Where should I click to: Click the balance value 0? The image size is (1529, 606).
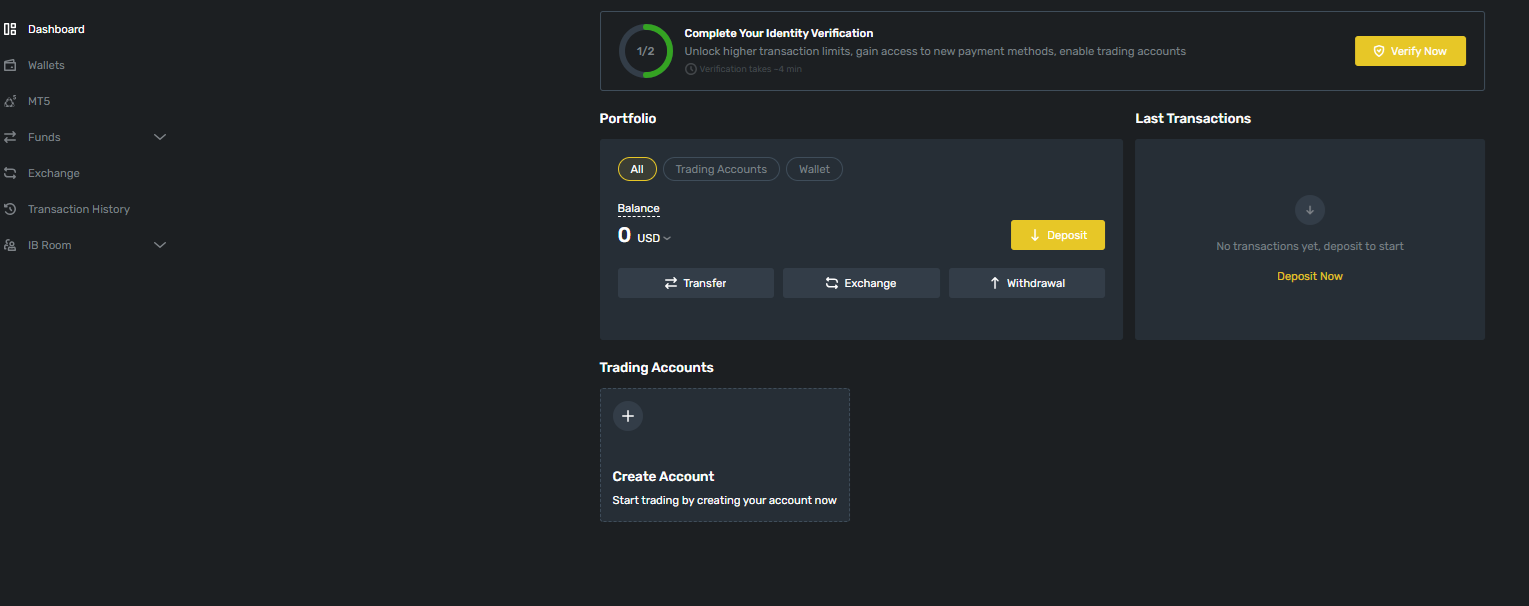tap(624, 236)
